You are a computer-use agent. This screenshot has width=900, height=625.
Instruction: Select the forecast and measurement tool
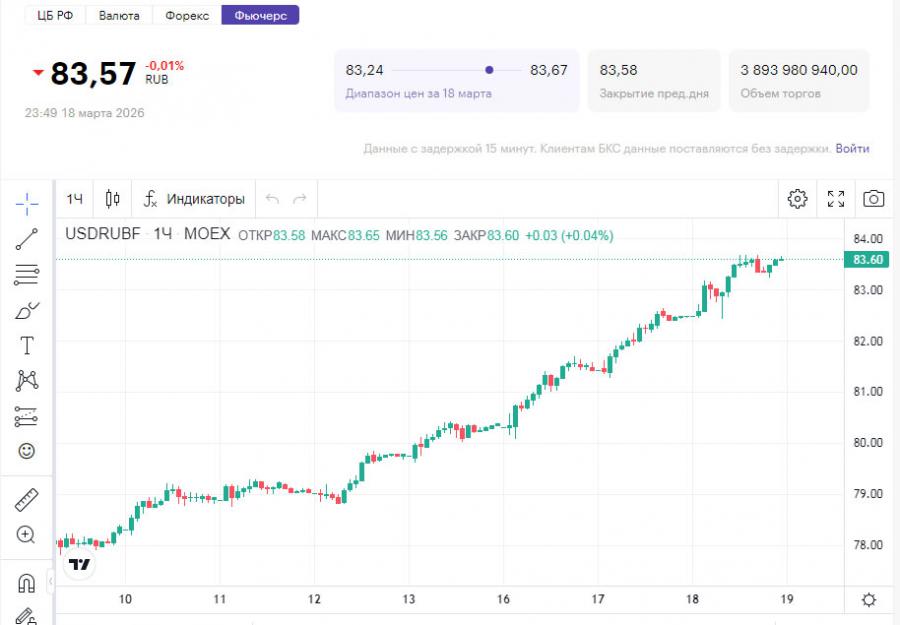click(27, 416)
